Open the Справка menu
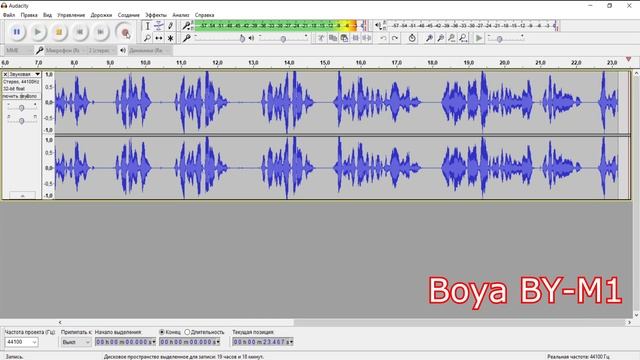This screenshot has height=360, width=640. point(204,15)
